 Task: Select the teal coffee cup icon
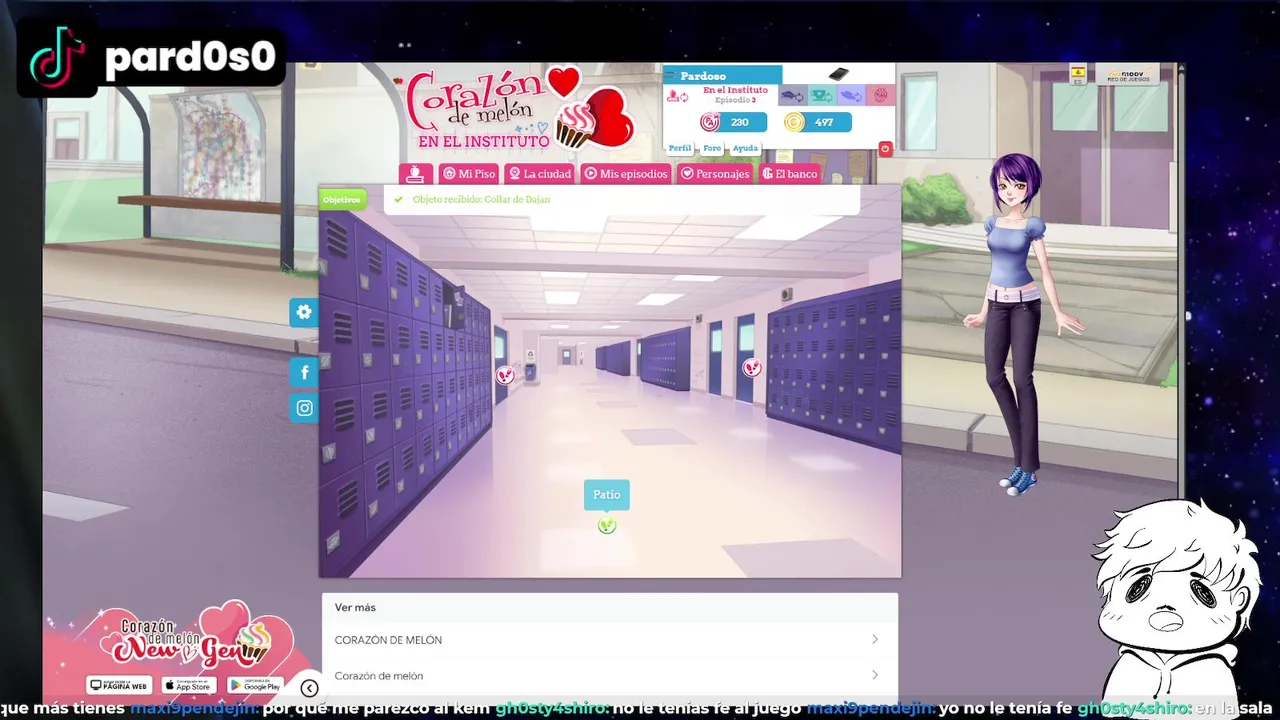coord(822,96)
